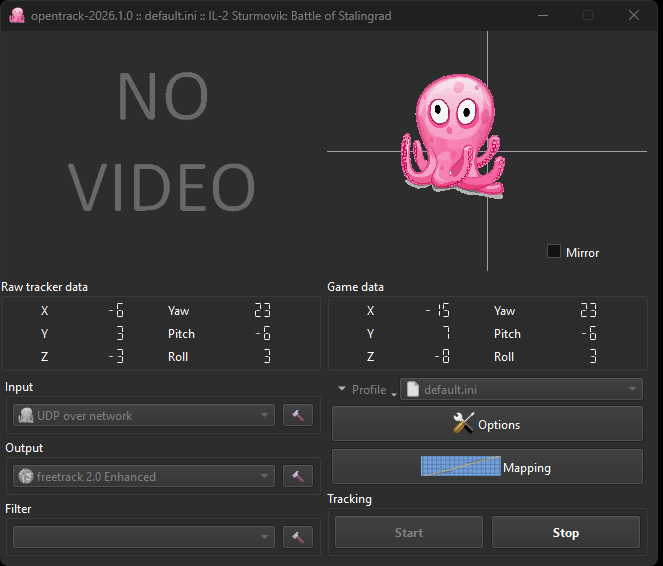Enable the Mirror checkbox
The width and height of the screenshot is (663, 566).
[554, 251]
